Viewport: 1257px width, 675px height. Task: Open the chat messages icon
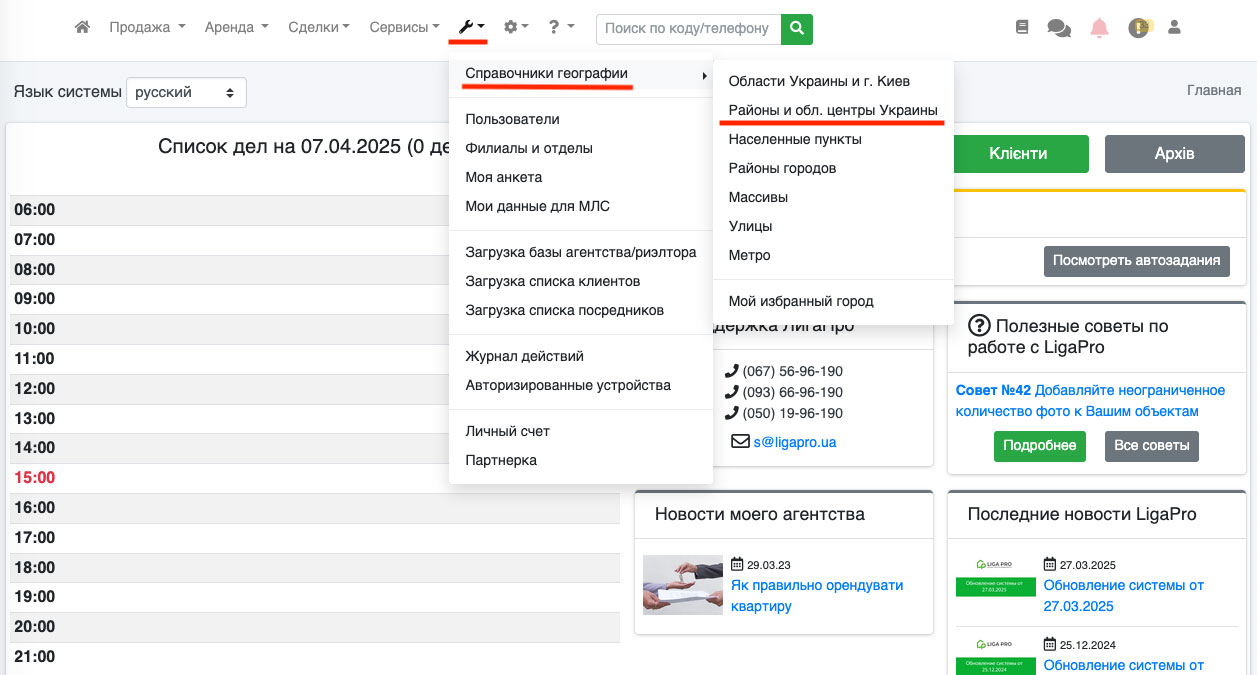click(x=1059, y=28)
